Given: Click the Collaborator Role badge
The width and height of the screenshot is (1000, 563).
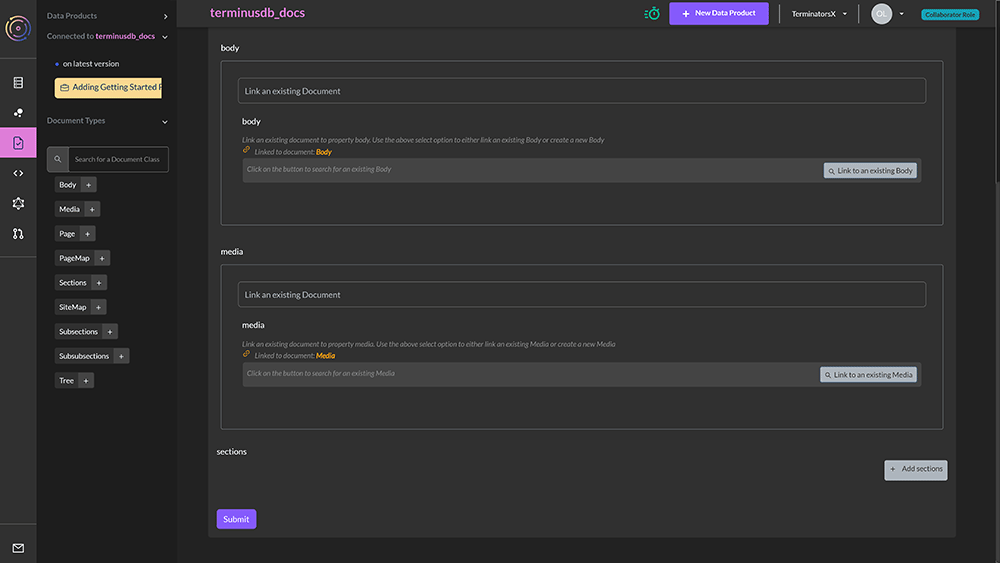Looking at the screenshot, I should tap(950, 14).
